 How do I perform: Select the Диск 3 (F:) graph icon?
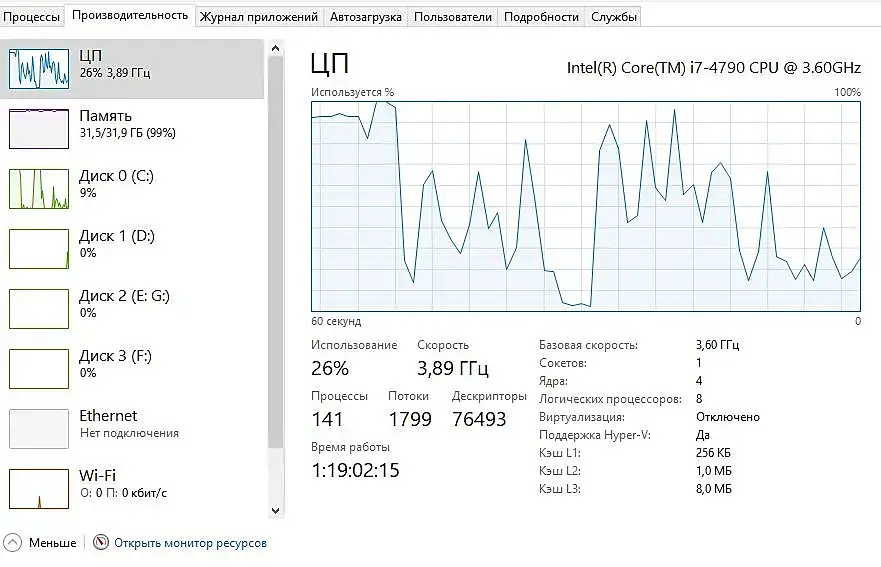tap(39, 369)
